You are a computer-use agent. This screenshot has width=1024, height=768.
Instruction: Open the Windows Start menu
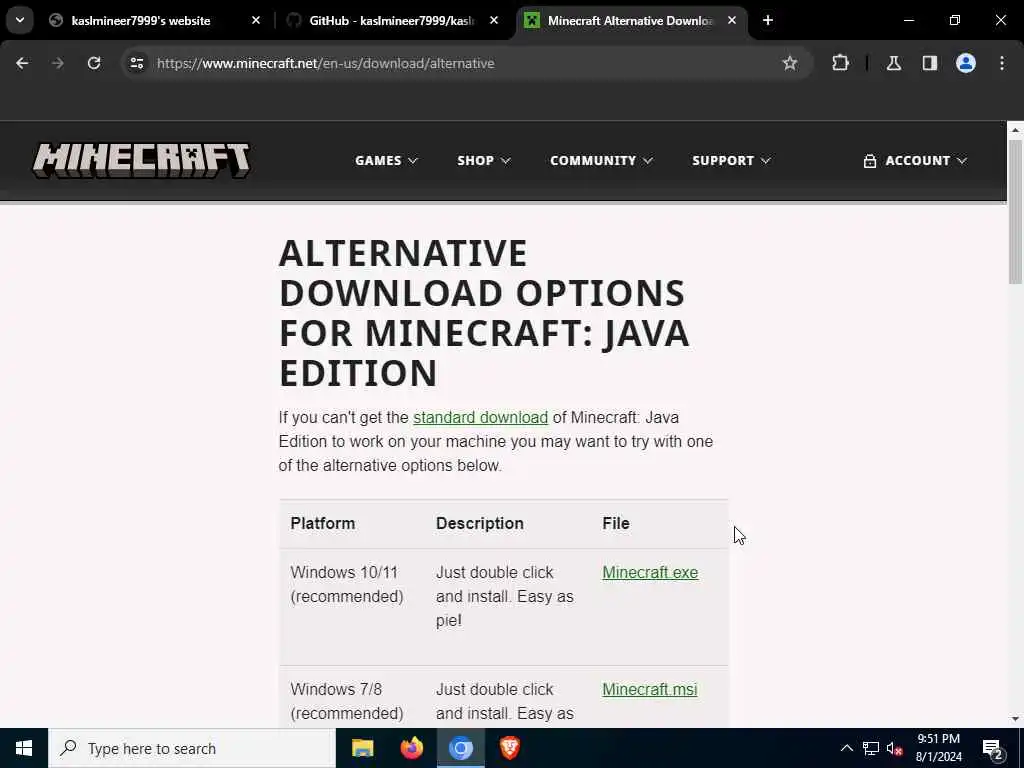point(24,748)
